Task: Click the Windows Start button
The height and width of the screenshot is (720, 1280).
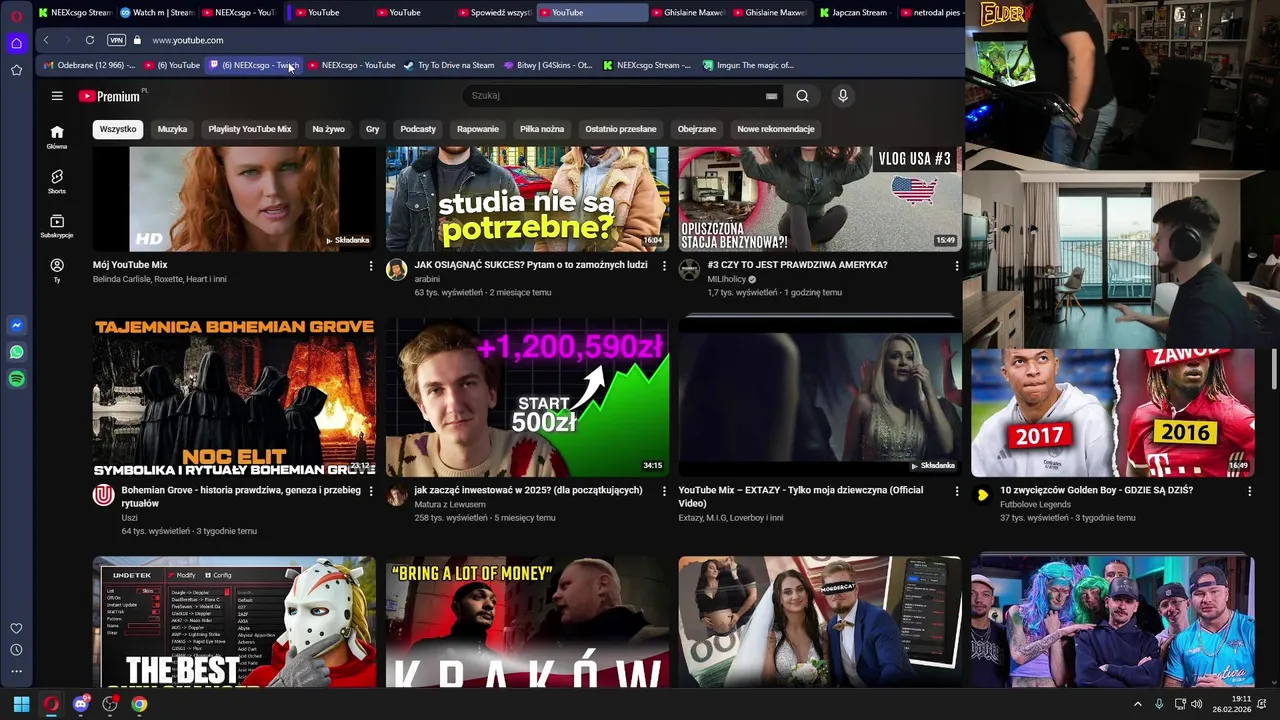Action: [21, 704]
